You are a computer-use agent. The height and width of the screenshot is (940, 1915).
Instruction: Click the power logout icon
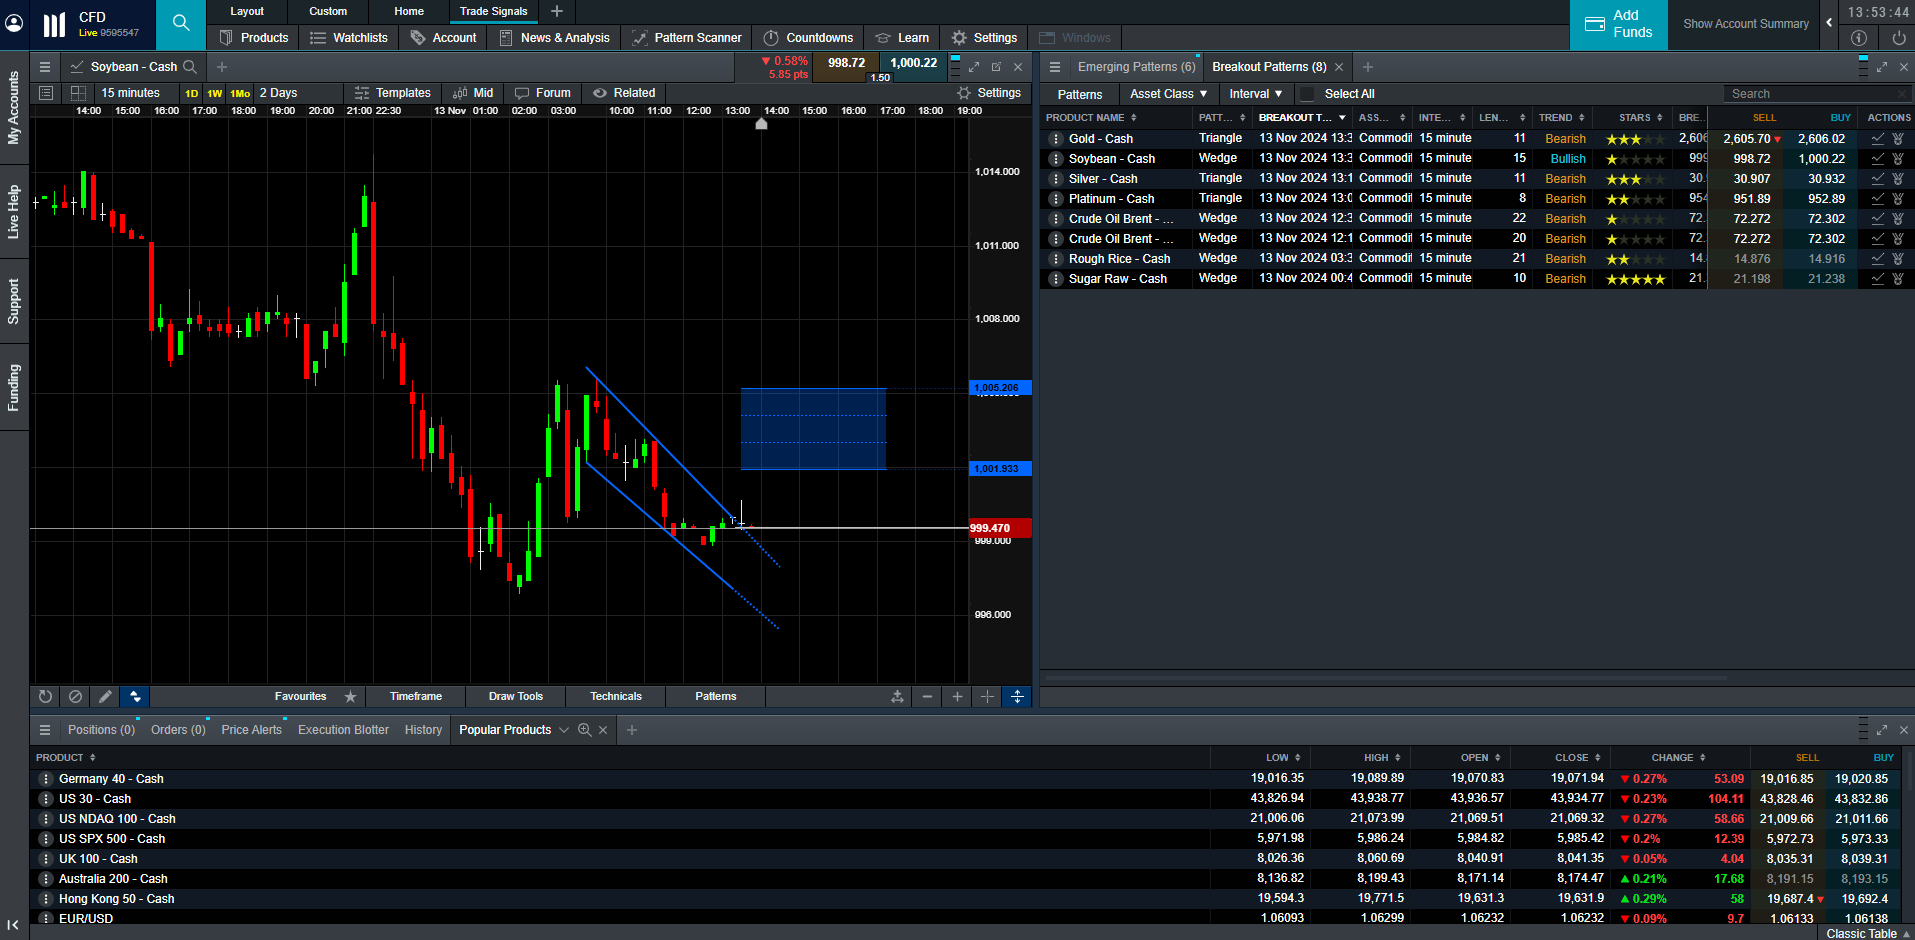(1898, 38)
